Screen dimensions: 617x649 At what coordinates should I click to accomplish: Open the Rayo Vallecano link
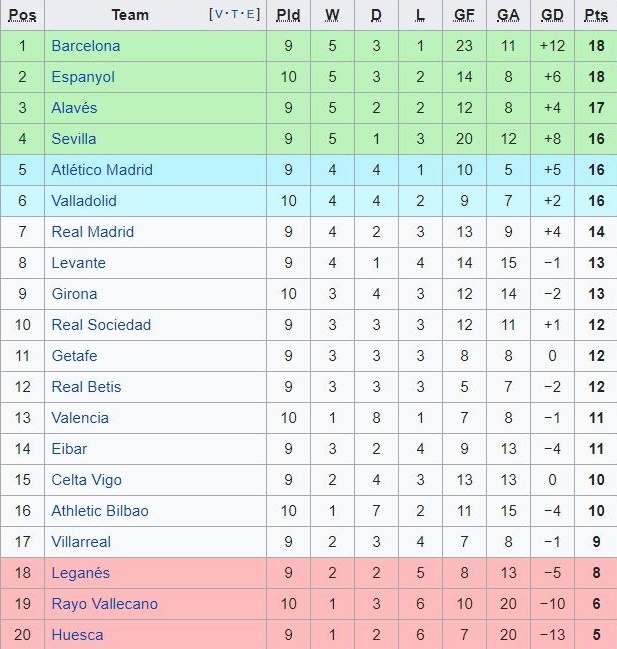point(104,604)
